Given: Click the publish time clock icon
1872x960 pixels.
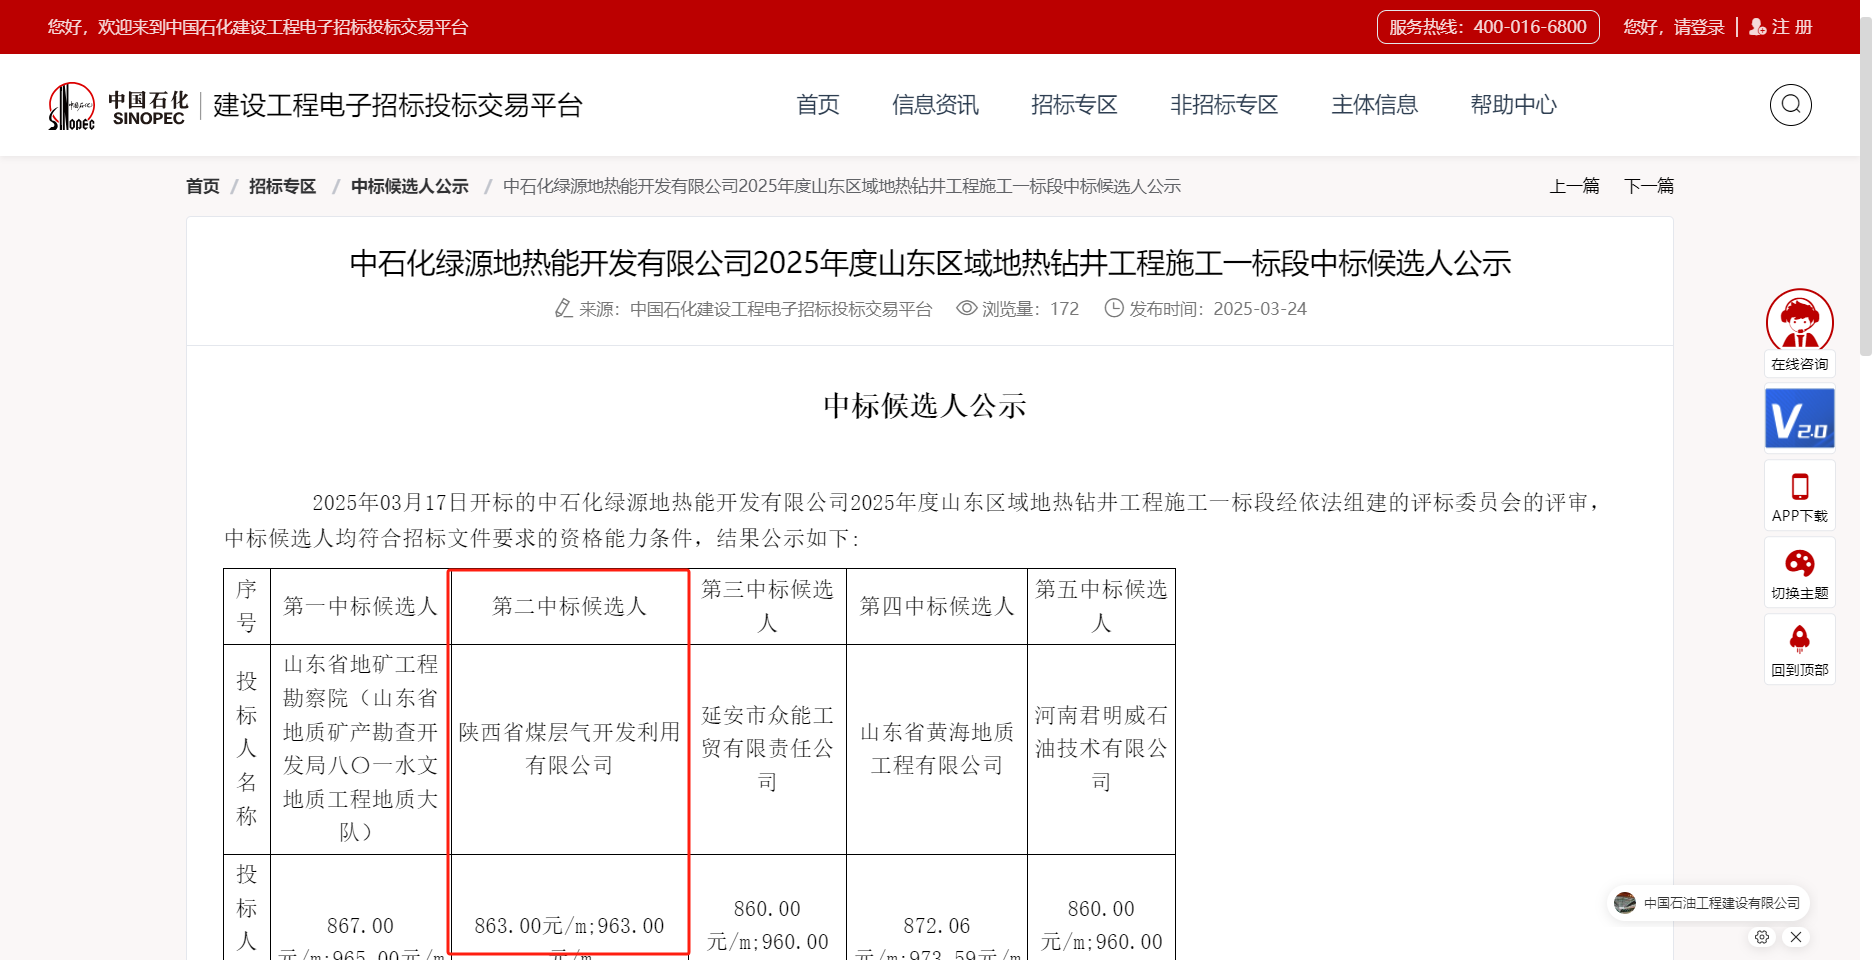Looking at the screenshot, I should point(1114,308).
